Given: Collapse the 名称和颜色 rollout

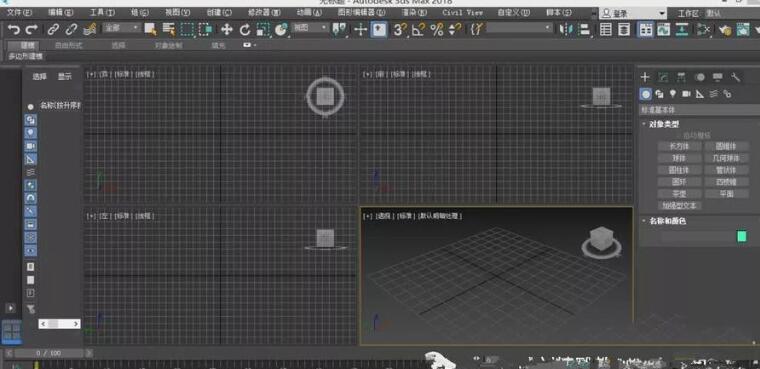Looking at the screenshot, I should click(x=667, y=221).
